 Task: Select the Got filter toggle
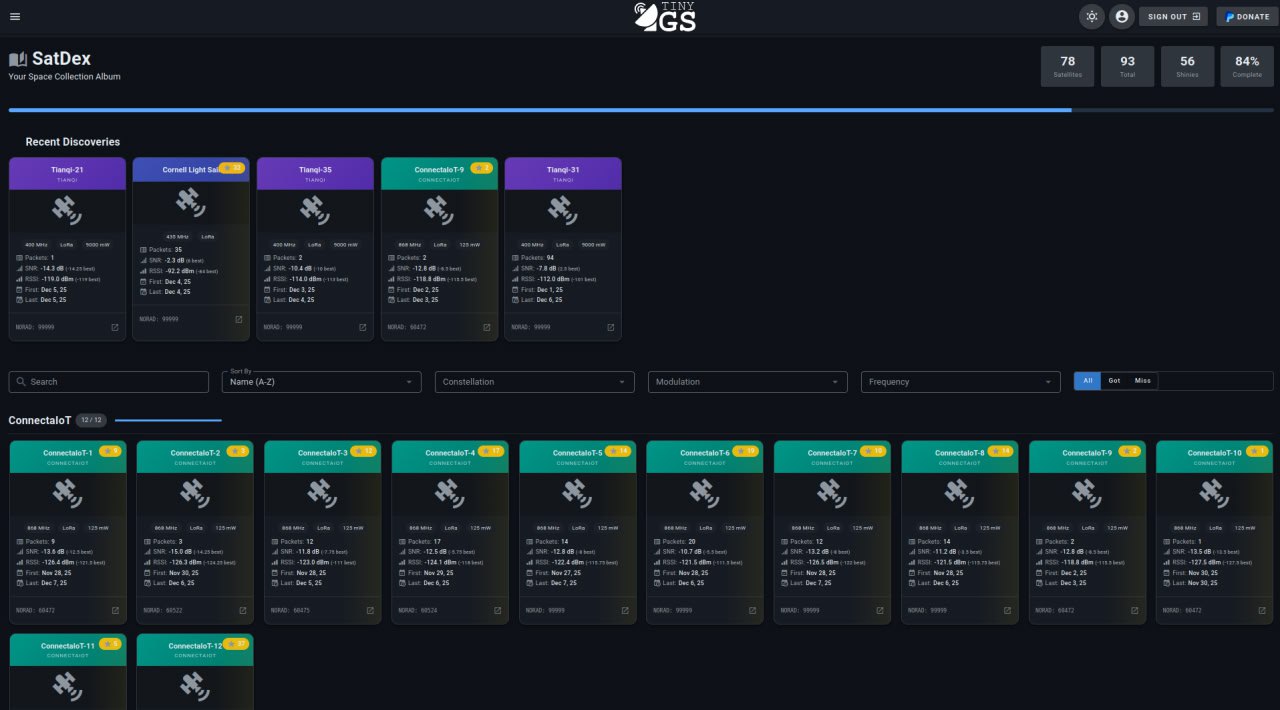click(1114, 381)
